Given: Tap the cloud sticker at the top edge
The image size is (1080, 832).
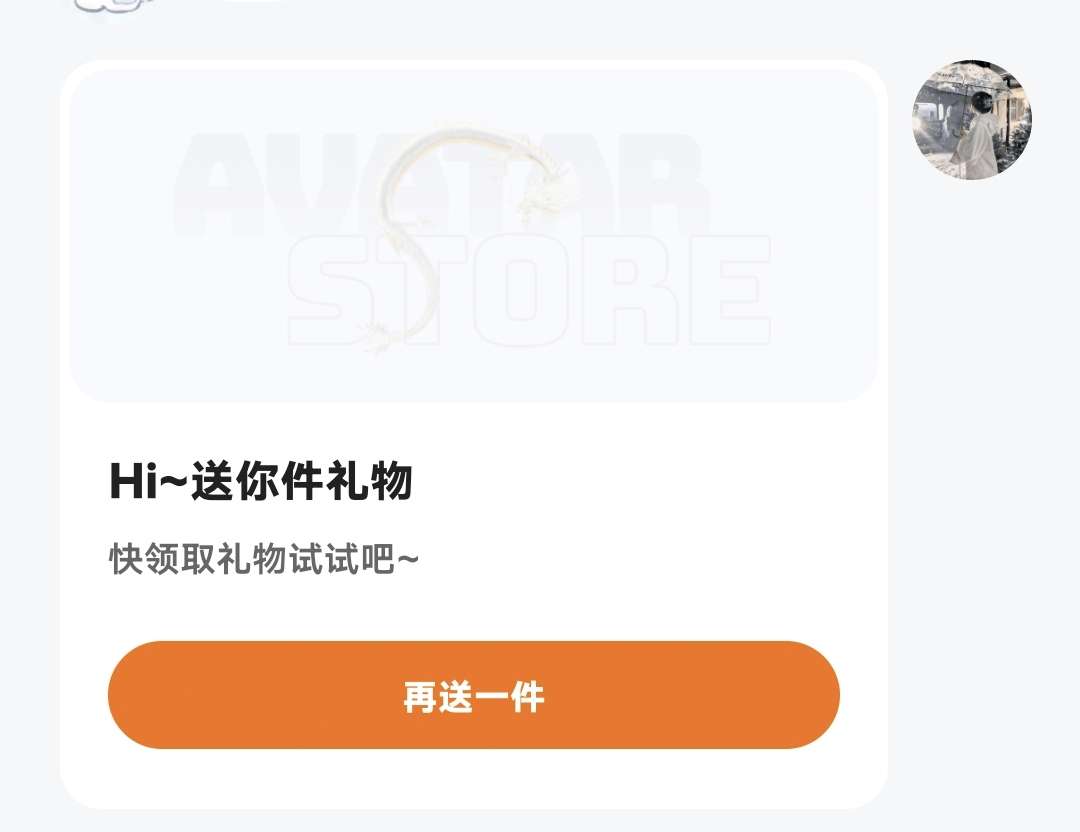Looking at the screenshot, I should (x=110, y=6).
